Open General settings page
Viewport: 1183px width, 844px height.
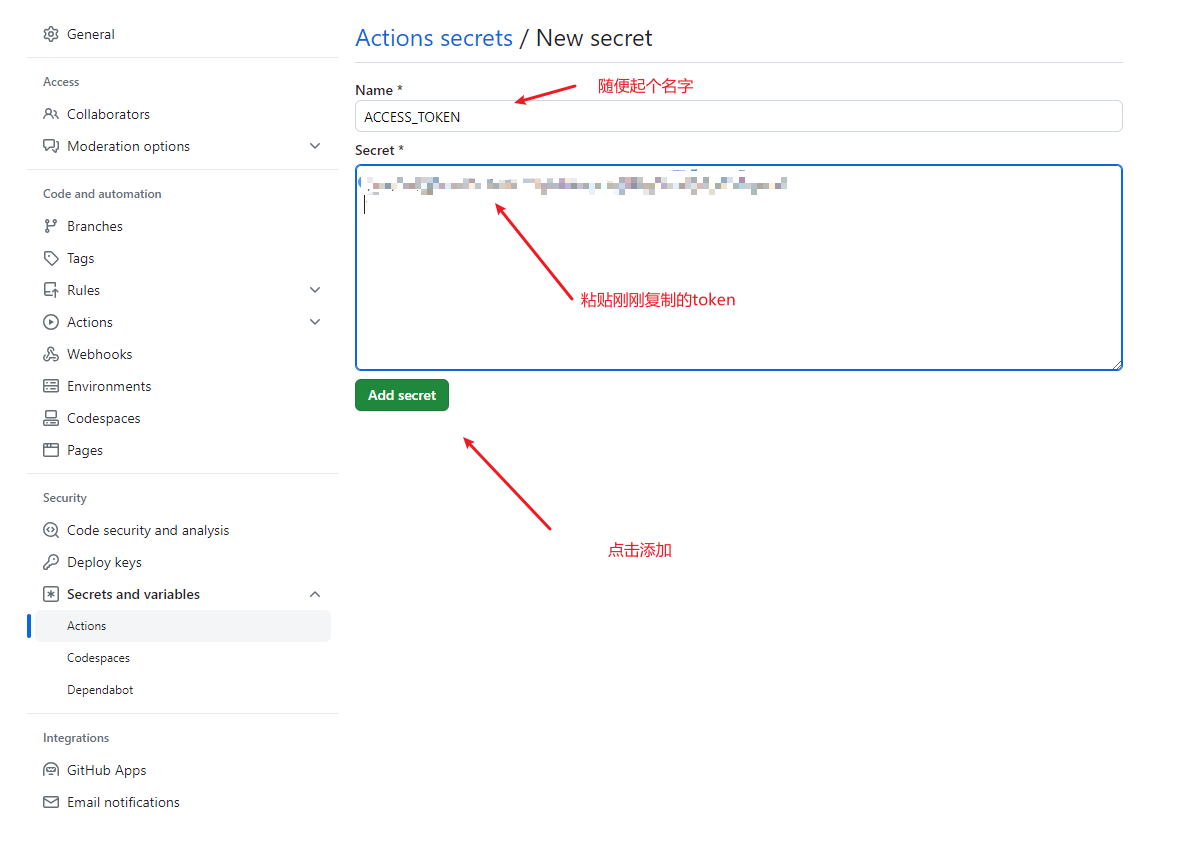(x=91, y=34)
